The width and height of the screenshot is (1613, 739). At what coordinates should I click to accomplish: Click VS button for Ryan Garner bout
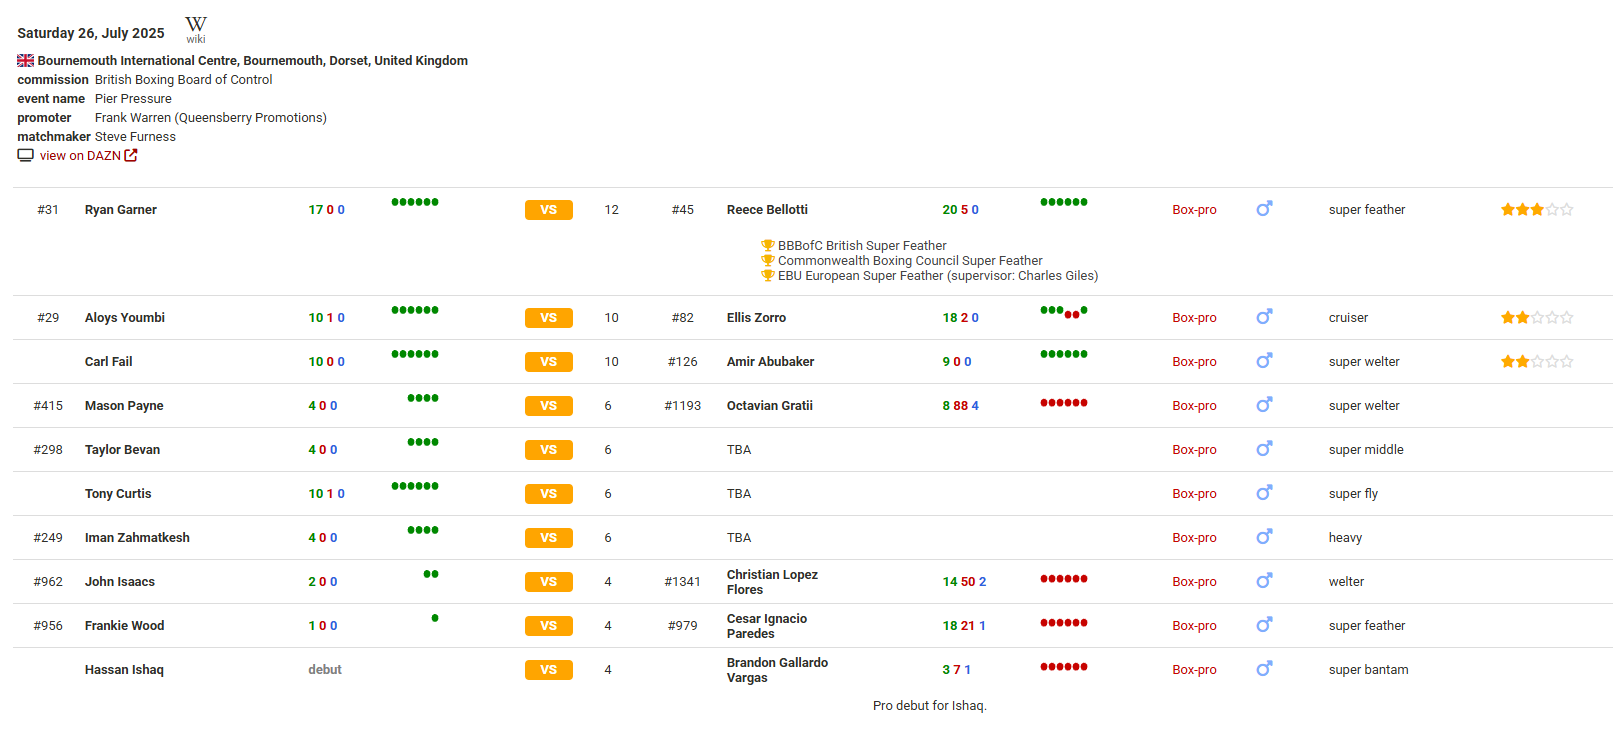click(x=549, y=210)
